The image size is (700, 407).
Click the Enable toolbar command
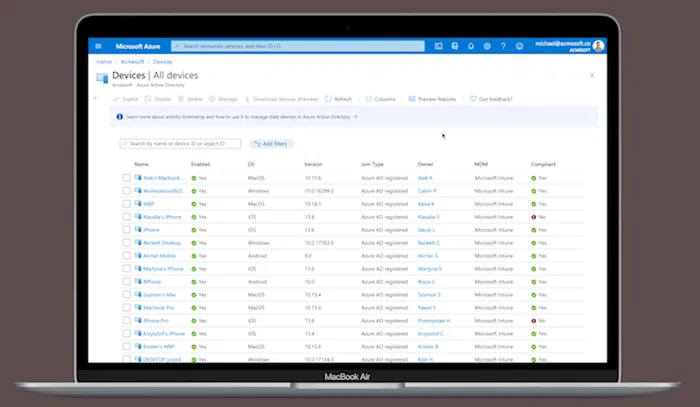[x=125, y=99]
